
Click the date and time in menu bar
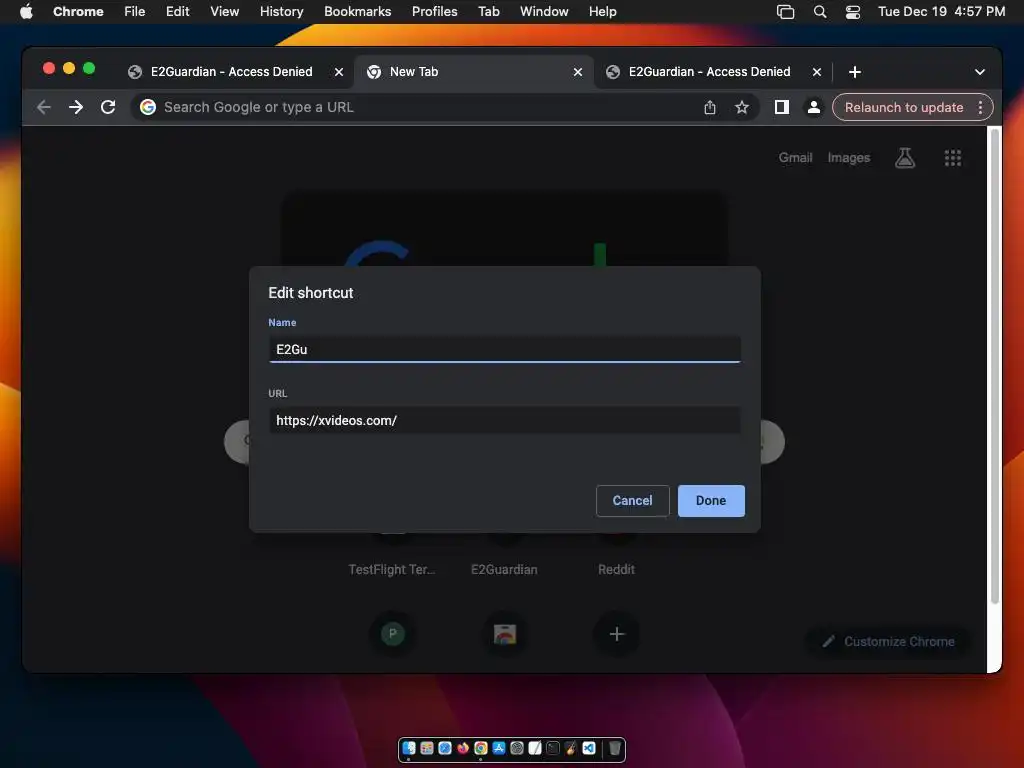coord(941,11)
